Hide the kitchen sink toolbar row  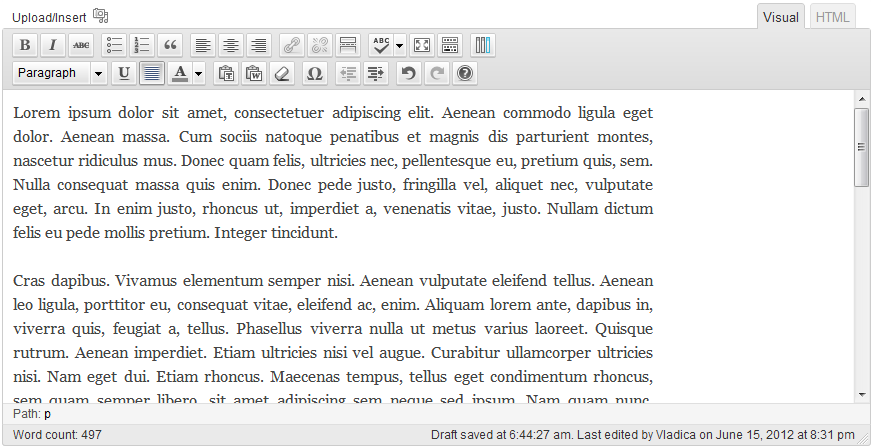pos(450,45)
